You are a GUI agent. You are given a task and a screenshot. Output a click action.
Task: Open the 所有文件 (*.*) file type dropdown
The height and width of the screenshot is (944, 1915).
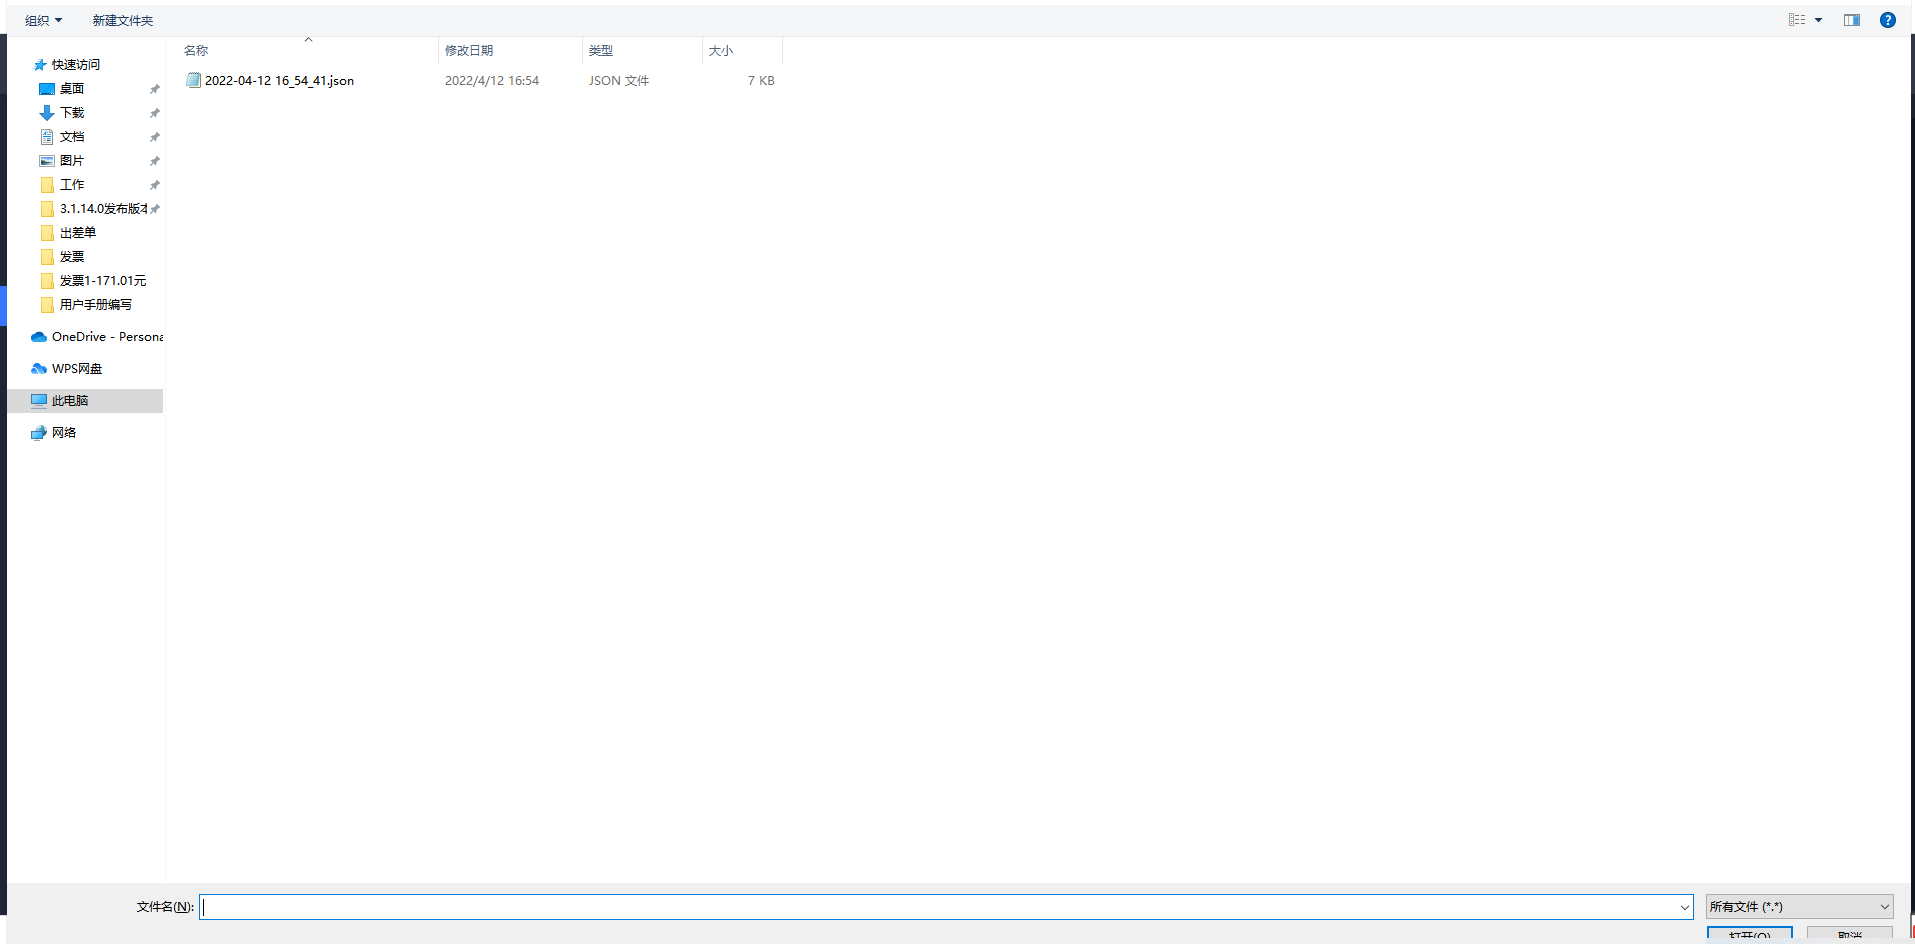tap(1799, 907)
